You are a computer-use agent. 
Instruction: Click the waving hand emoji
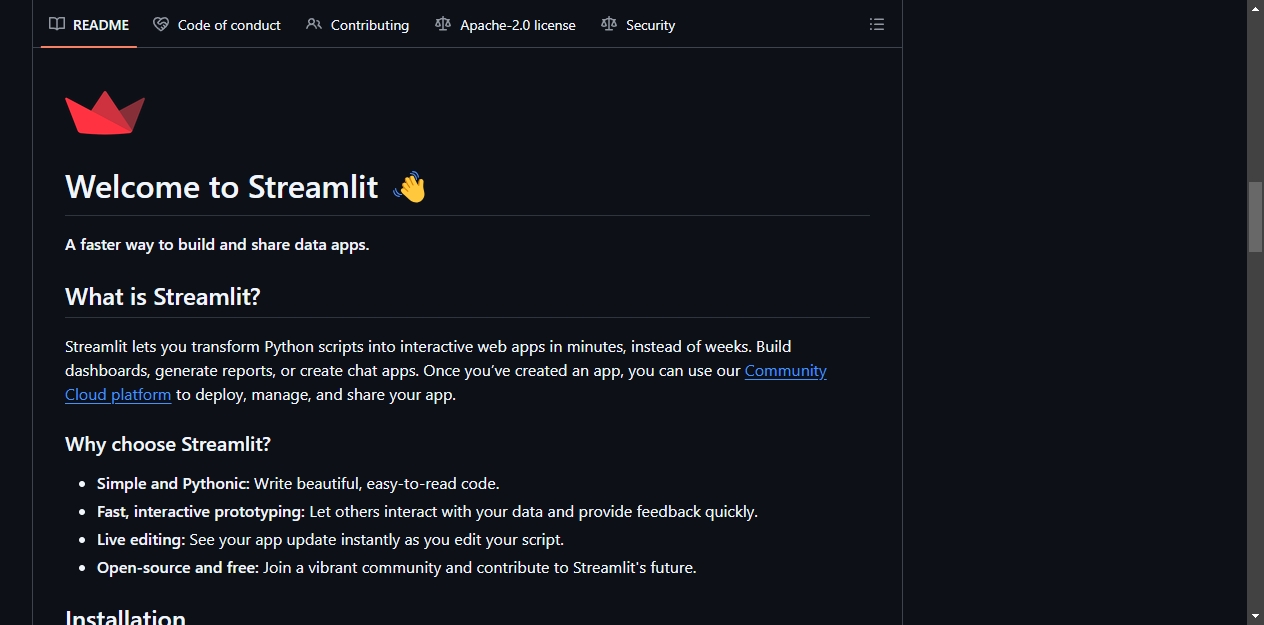pyautogui.click(x=409, y=187)
